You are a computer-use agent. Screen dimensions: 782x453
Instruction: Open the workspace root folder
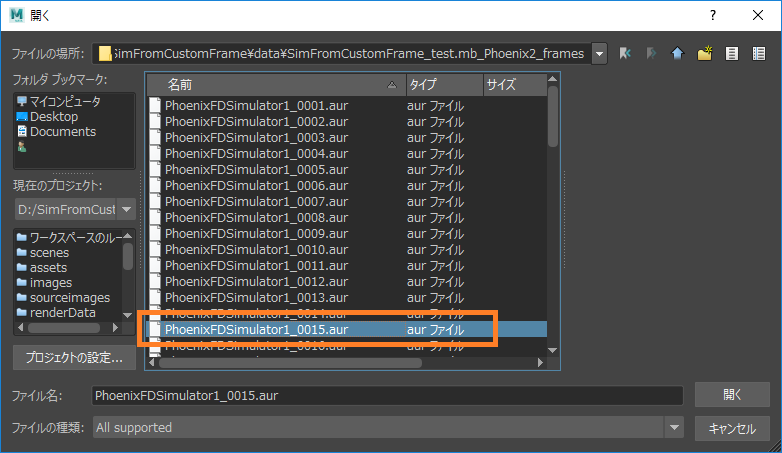69,237
